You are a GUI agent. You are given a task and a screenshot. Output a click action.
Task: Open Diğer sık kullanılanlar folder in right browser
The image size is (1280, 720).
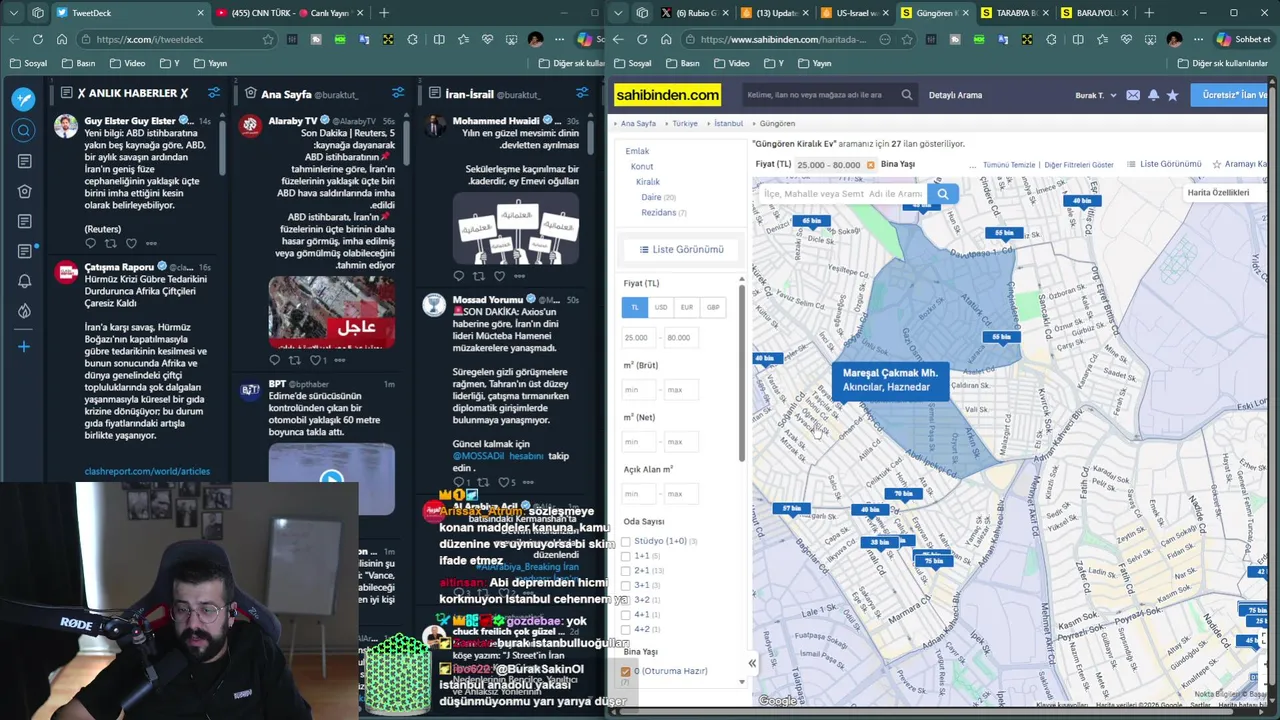point(1222,63)
